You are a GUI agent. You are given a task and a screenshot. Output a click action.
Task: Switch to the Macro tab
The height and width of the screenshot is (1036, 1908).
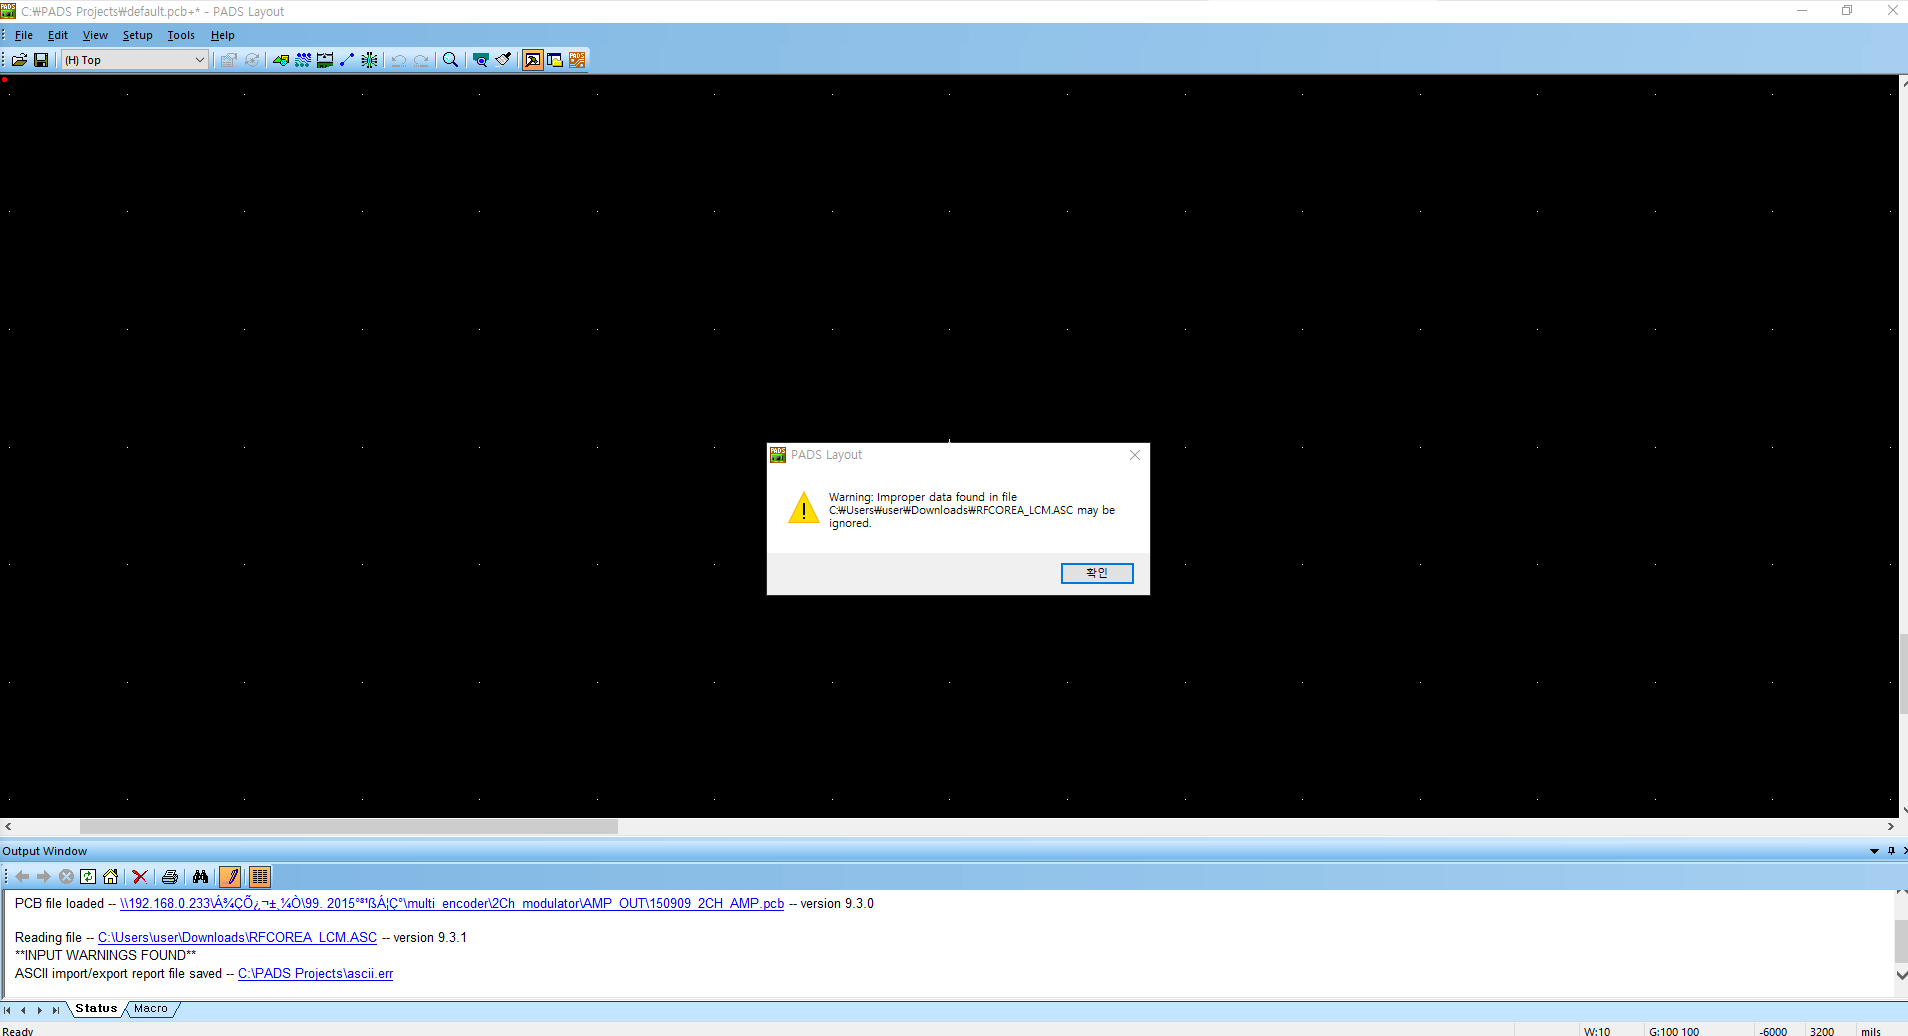pos(151,1009)
